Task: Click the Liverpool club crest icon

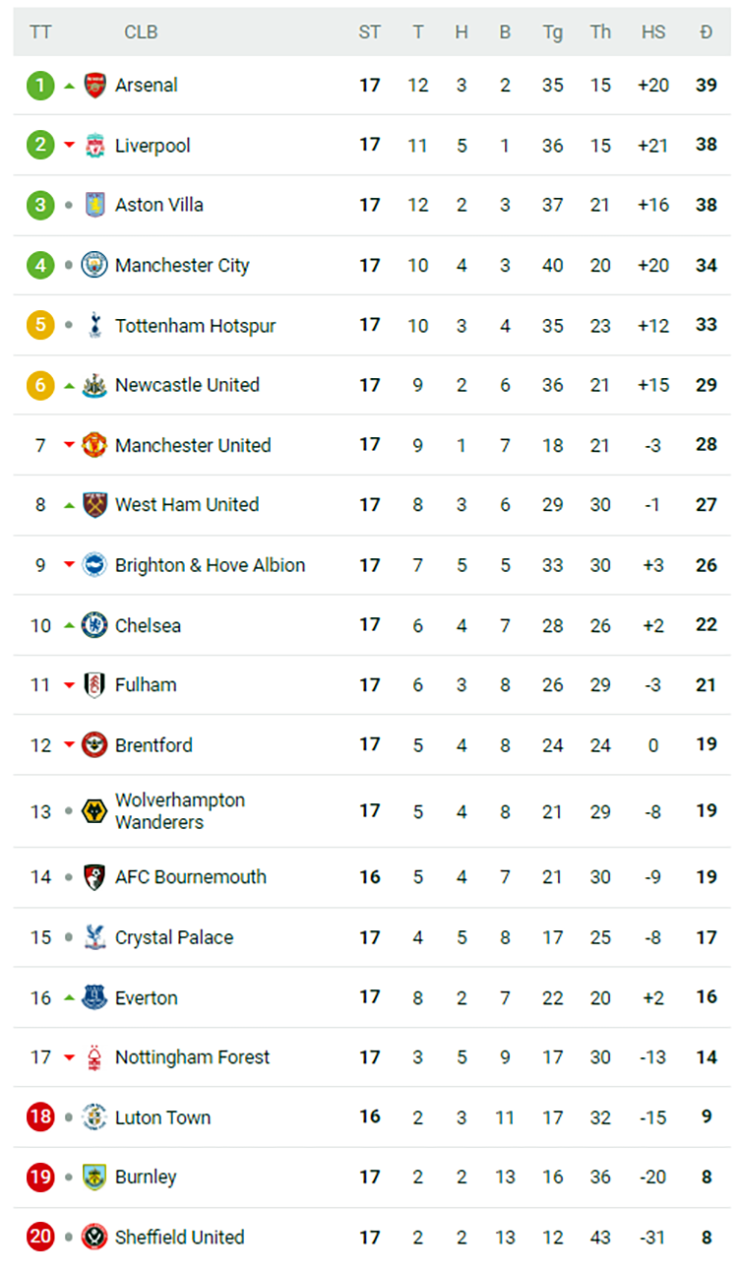Action: pyautogui.click(x=95, y=145)
